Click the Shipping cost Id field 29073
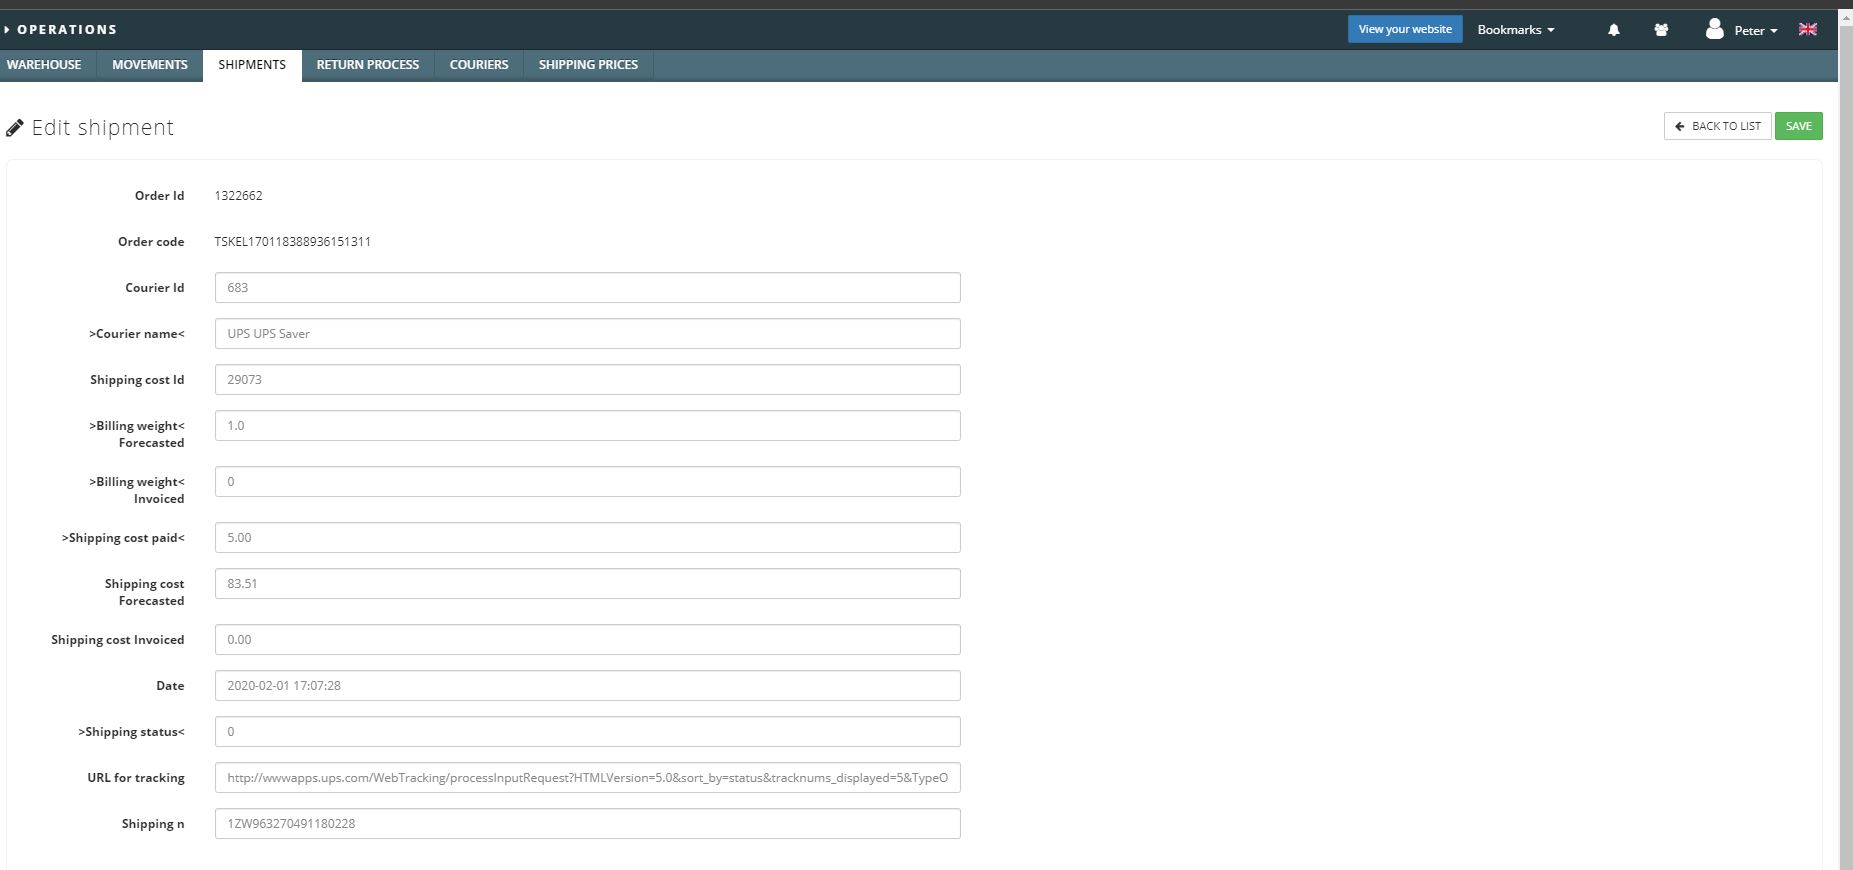The width and height of the screenshot is (1853, 870). coord(587,380)
